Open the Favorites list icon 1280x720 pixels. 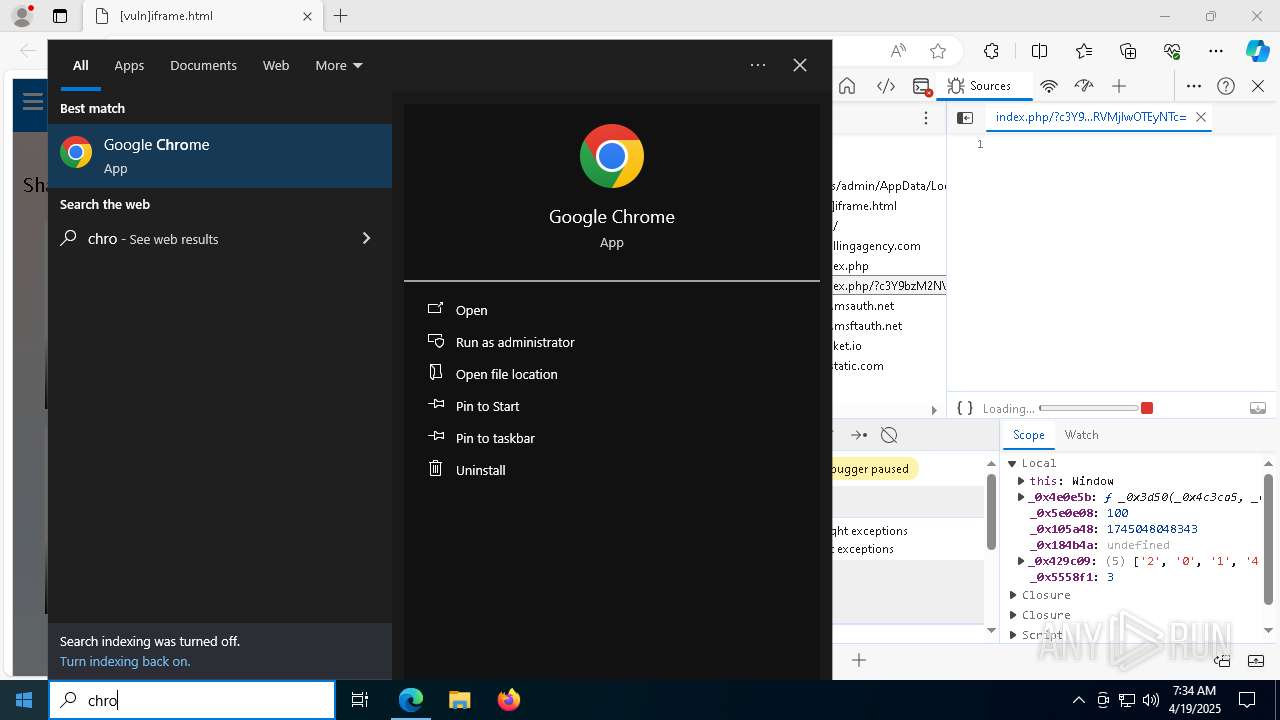coord(1084,51)
